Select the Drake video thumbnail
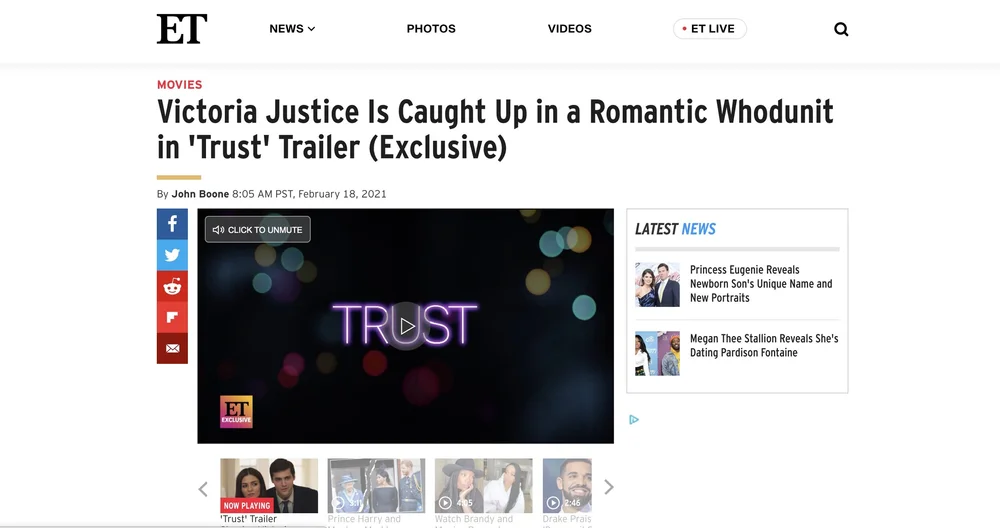1000x528 pixels. tap(567, 486)
